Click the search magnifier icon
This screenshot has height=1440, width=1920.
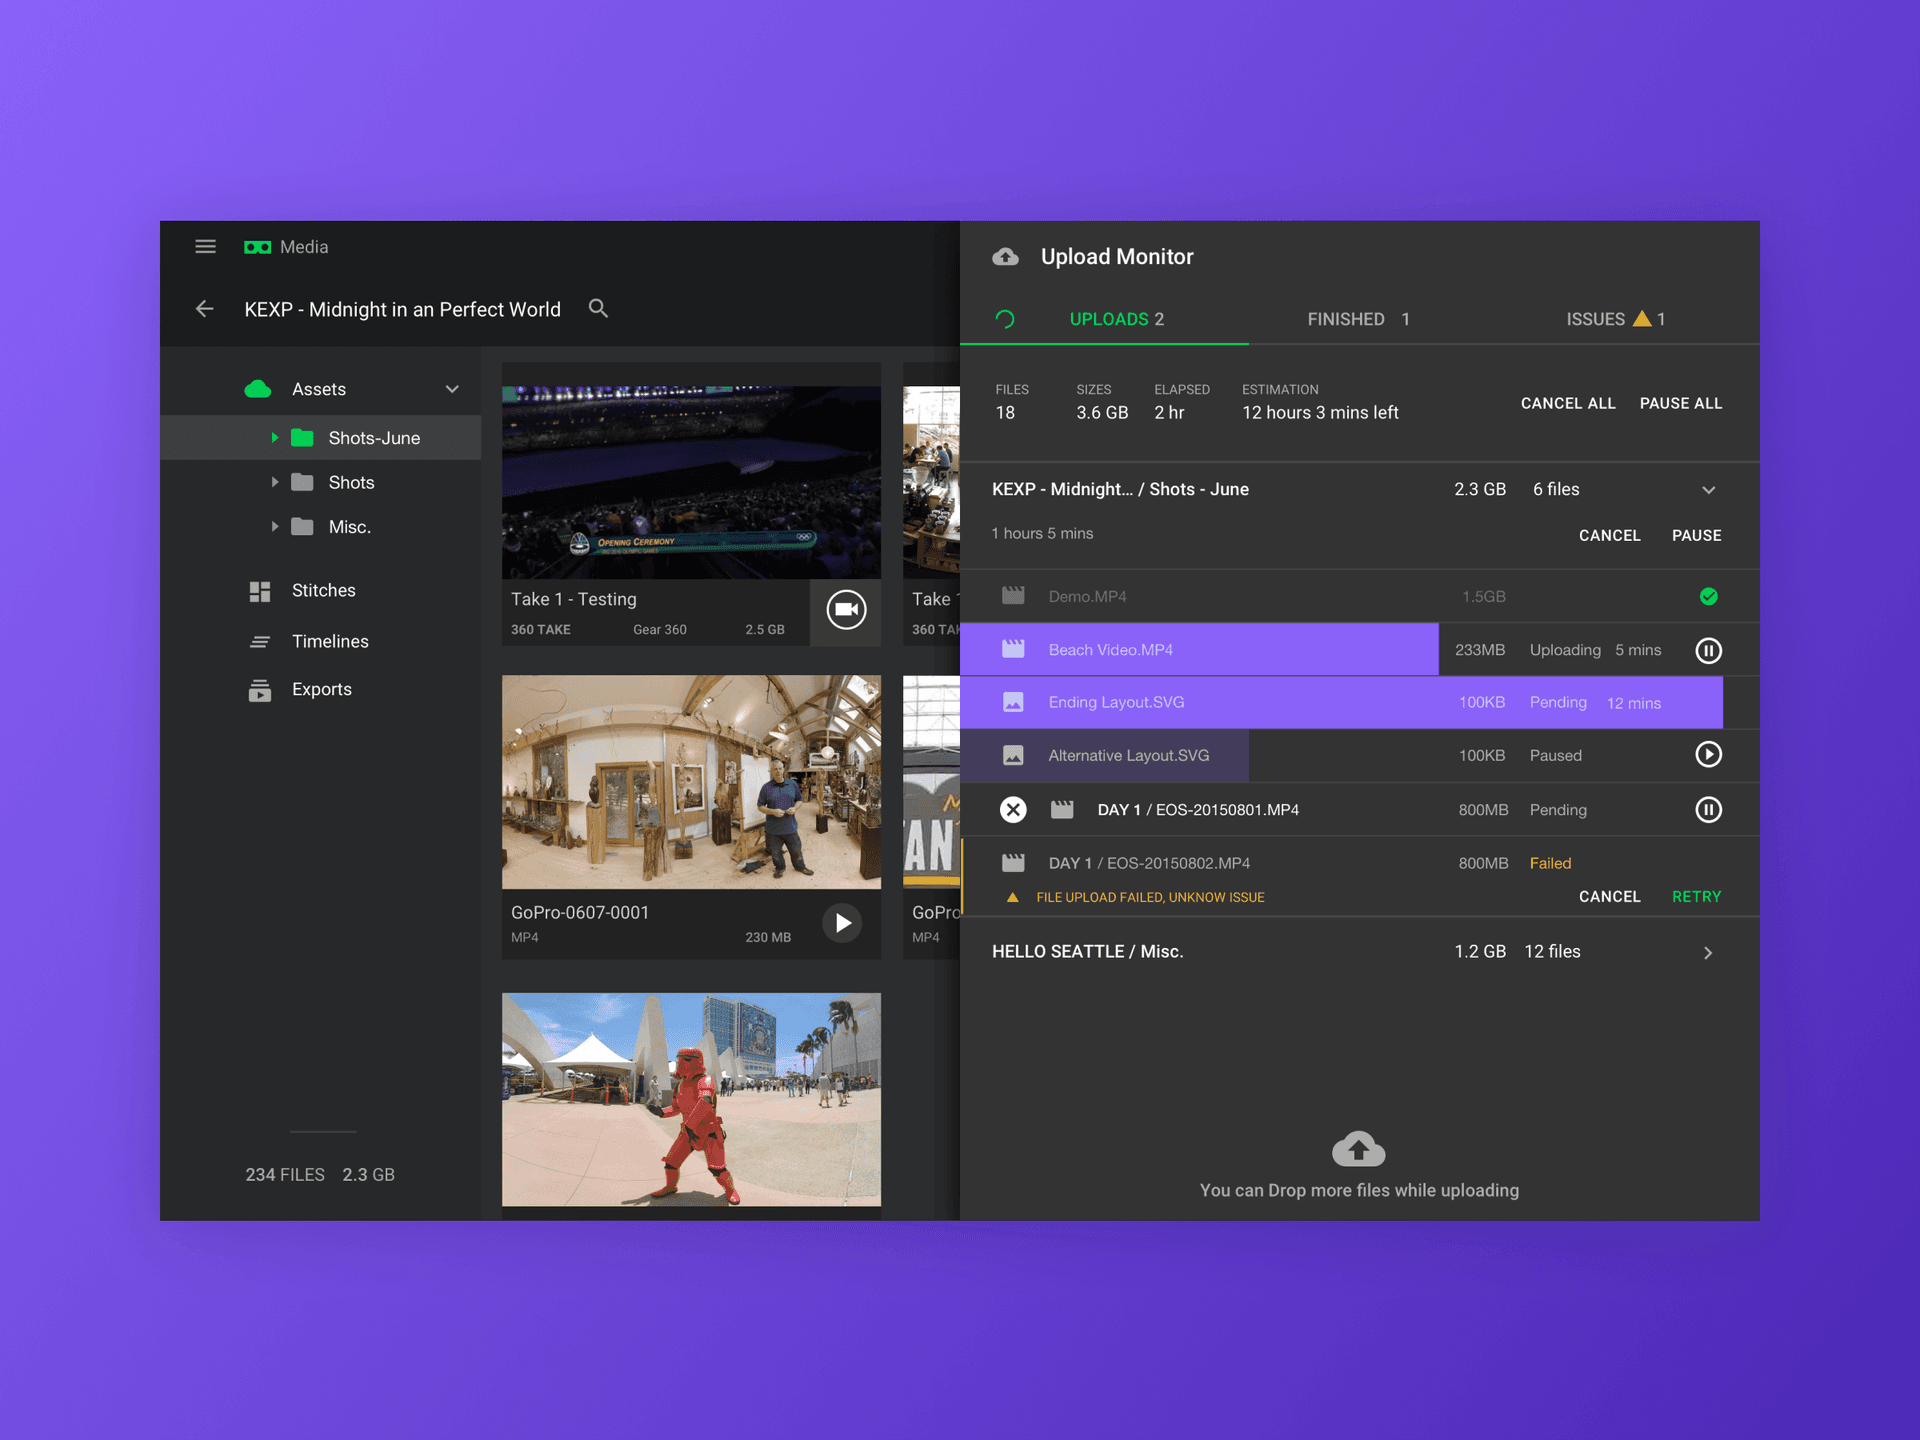(598, 308)
